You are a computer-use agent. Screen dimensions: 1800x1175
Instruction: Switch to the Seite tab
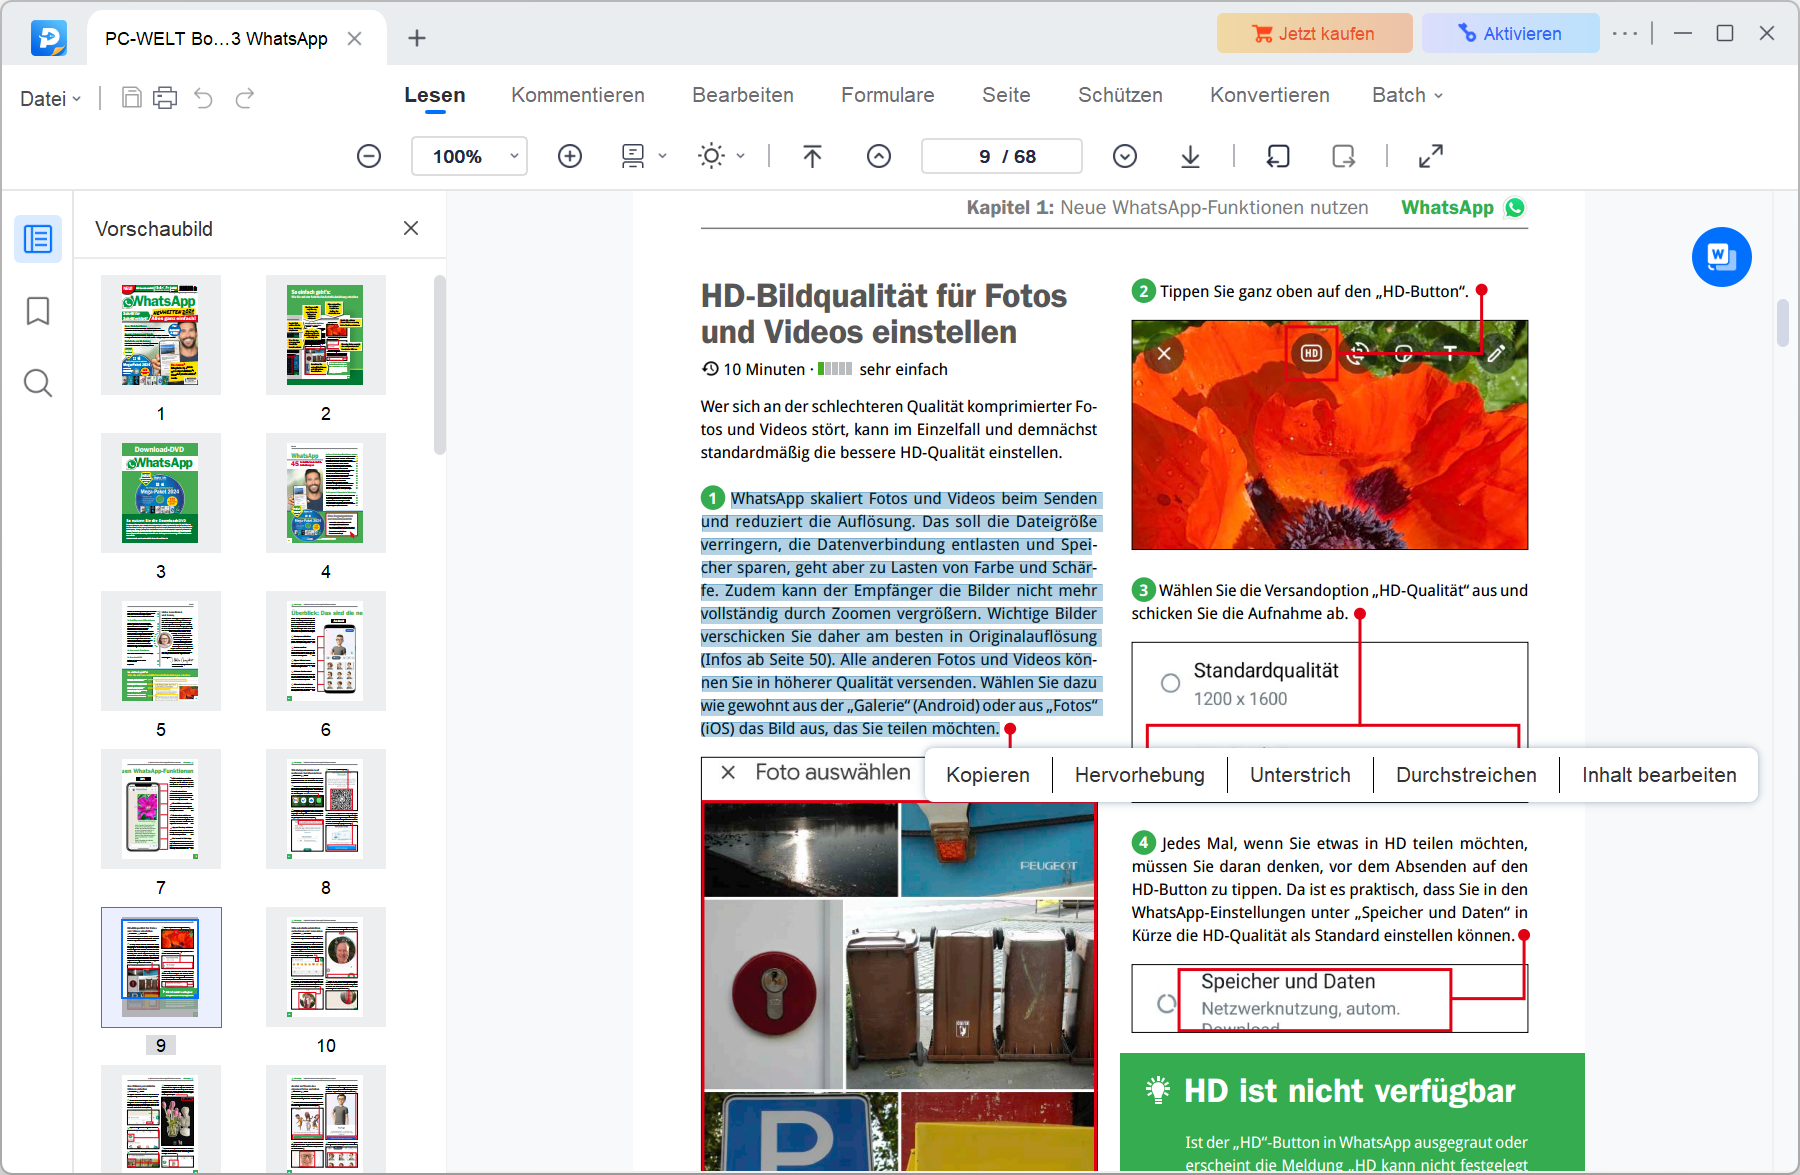coord(1006,95)
